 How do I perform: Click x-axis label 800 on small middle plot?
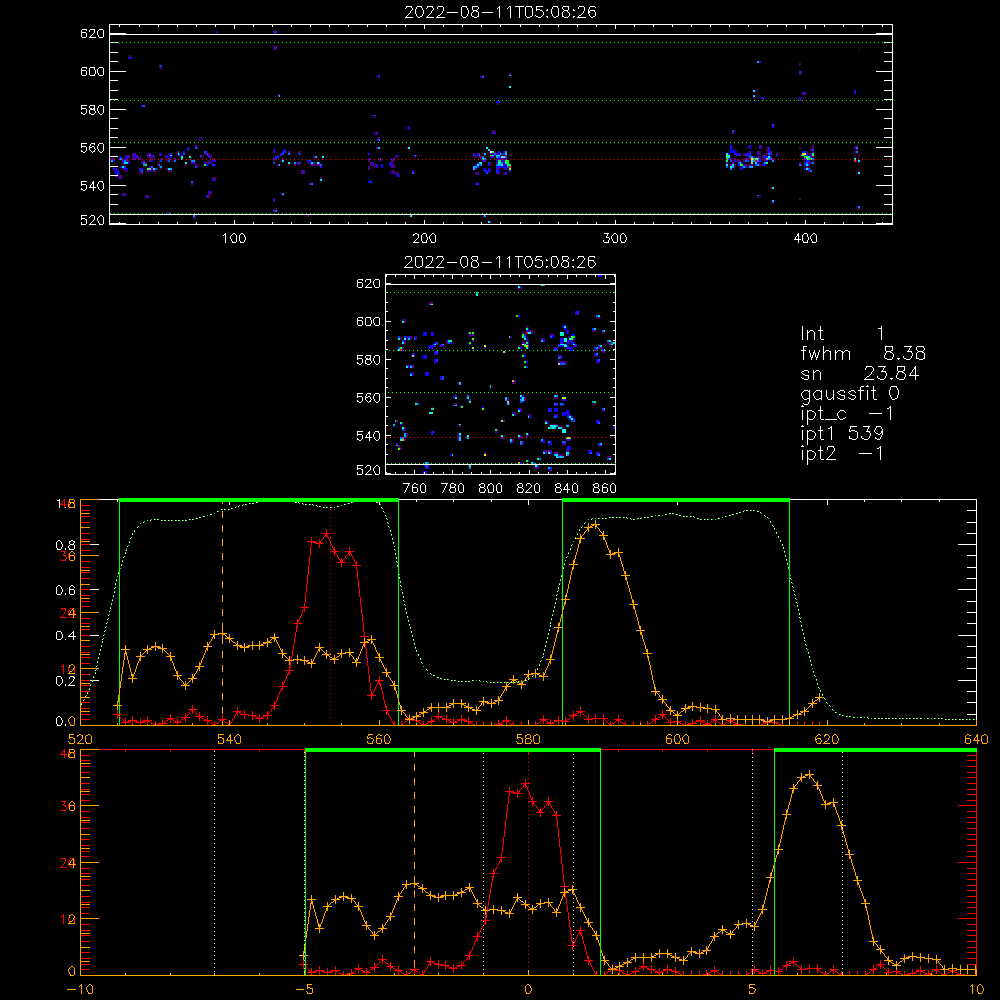(490, 488)
